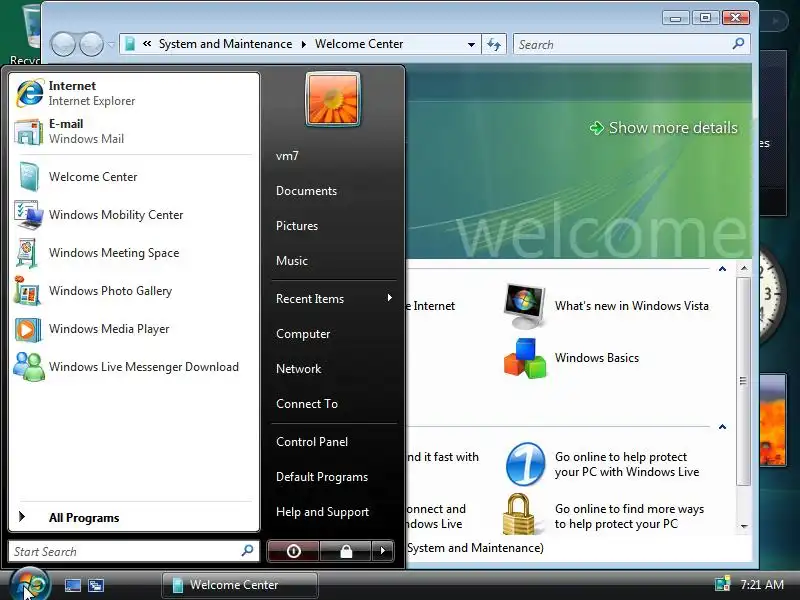Click the Start Search magnifier icon
Image resolution: width=800 pixels, height=600 pixels.
247,551
